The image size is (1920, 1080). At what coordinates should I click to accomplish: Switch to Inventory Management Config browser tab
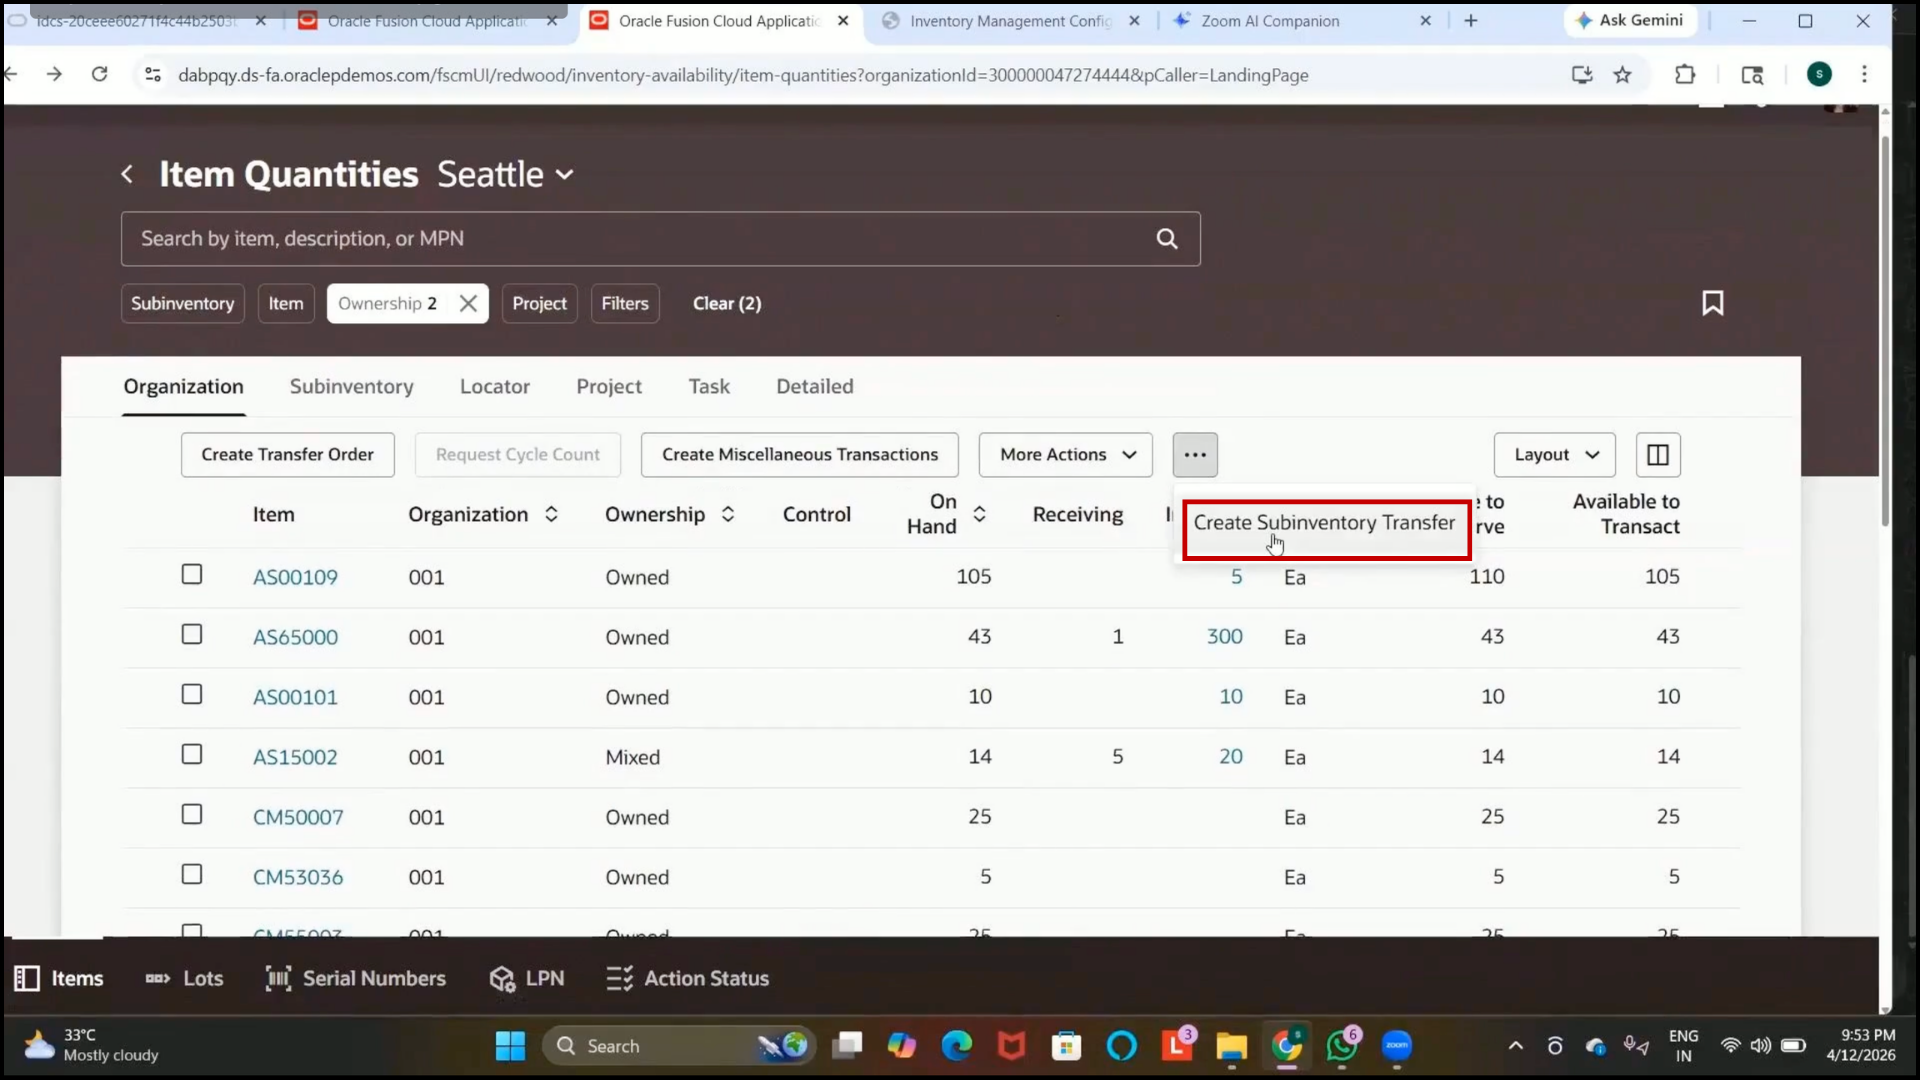[1010, 20]
